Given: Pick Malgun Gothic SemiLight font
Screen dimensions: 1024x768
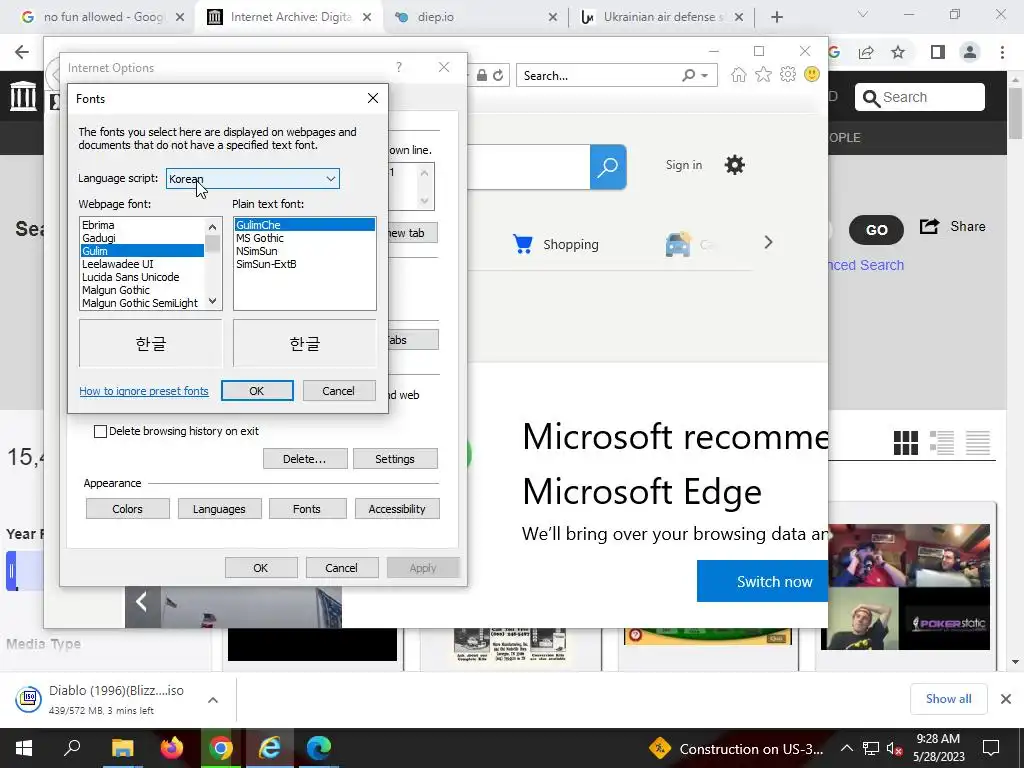Looking at the screenshot, I should [x=142, y=303].
